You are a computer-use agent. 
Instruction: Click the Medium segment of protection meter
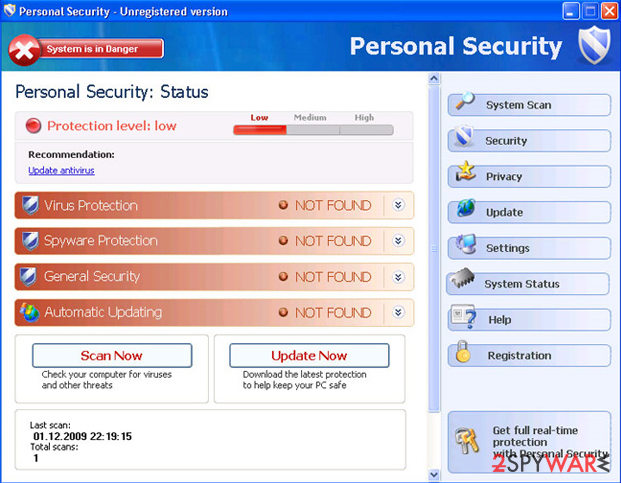[x=313, y=130]
